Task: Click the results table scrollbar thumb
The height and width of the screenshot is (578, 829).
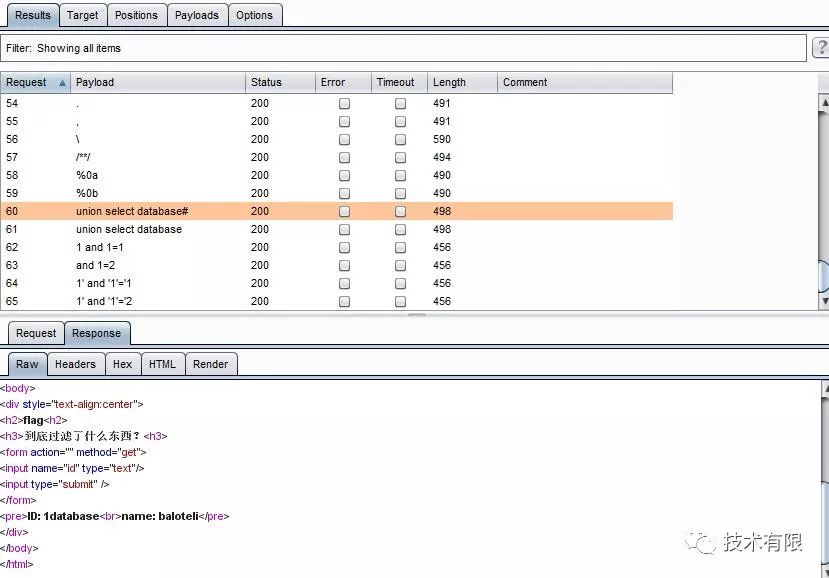Action: point(824,276)
